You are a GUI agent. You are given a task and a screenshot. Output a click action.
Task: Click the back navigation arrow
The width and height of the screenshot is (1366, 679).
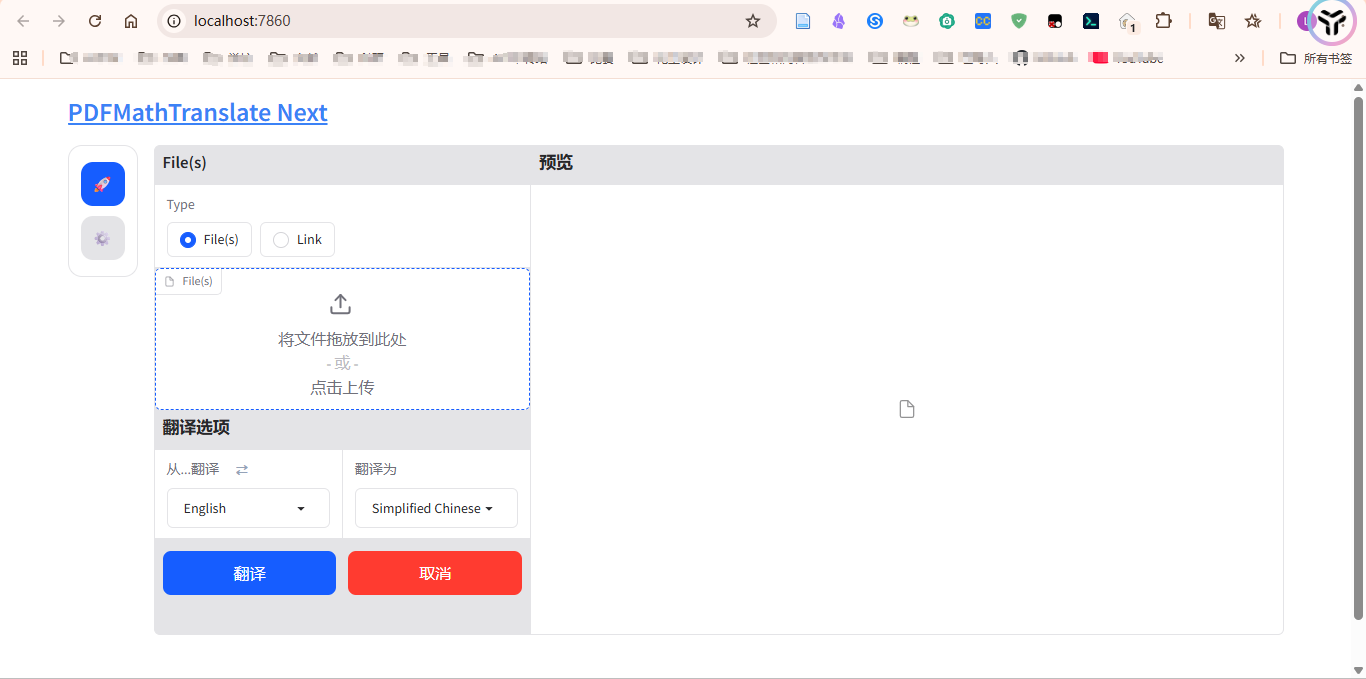(x=23, y=21)
